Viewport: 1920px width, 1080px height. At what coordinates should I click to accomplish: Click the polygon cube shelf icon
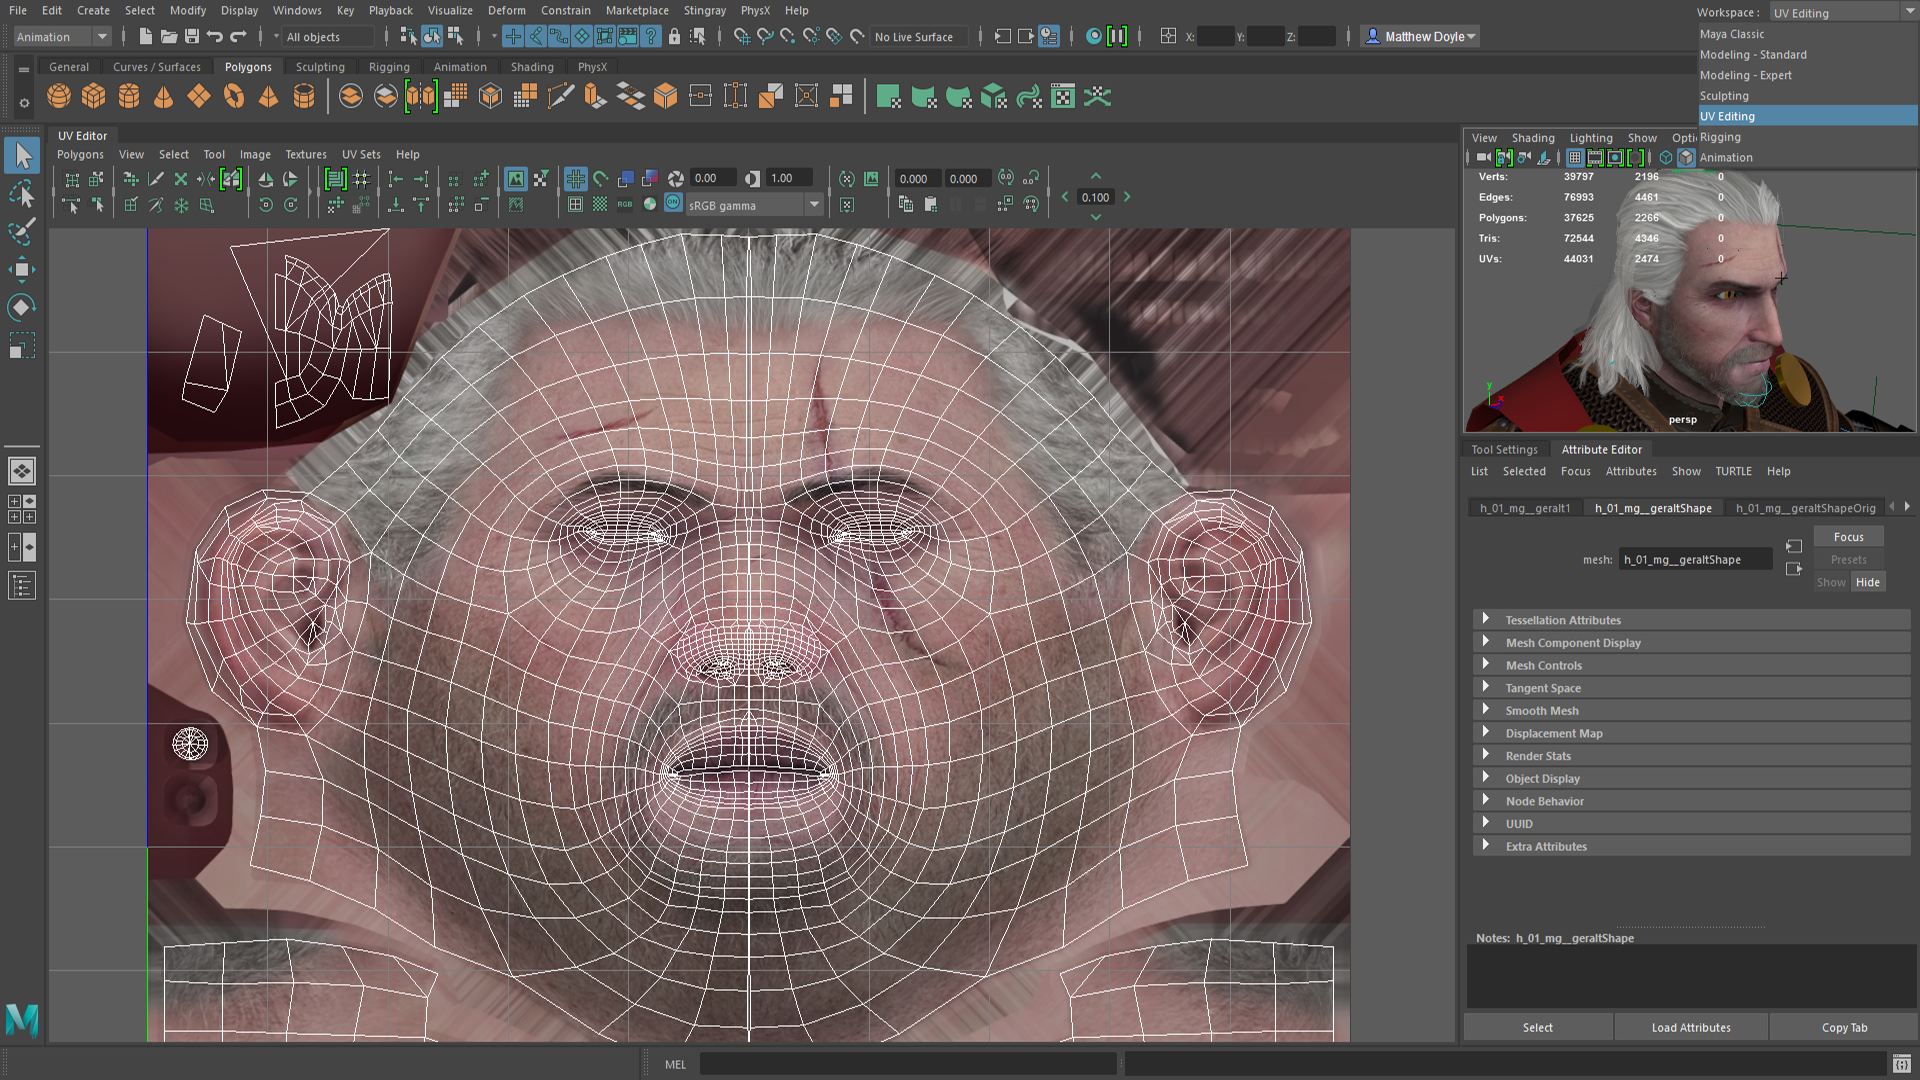pos(94,96)
